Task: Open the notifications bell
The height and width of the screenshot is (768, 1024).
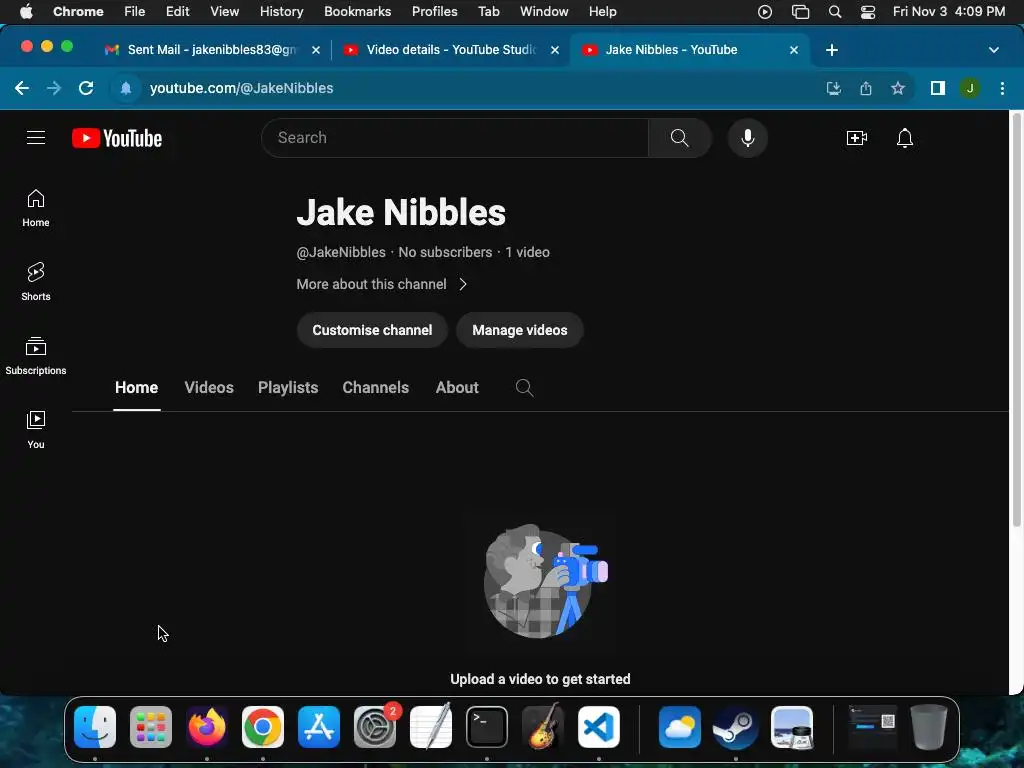Action: click(x=904, y=138)
